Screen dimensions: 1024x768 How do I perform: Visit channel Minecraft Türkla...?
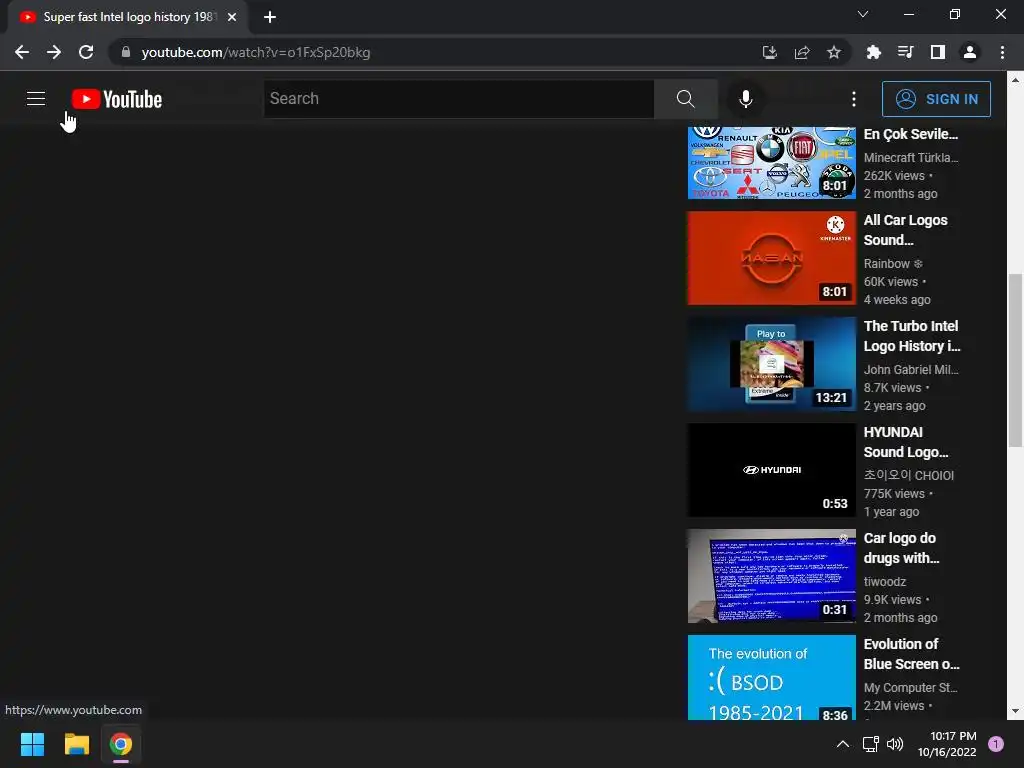click(911, 157)
